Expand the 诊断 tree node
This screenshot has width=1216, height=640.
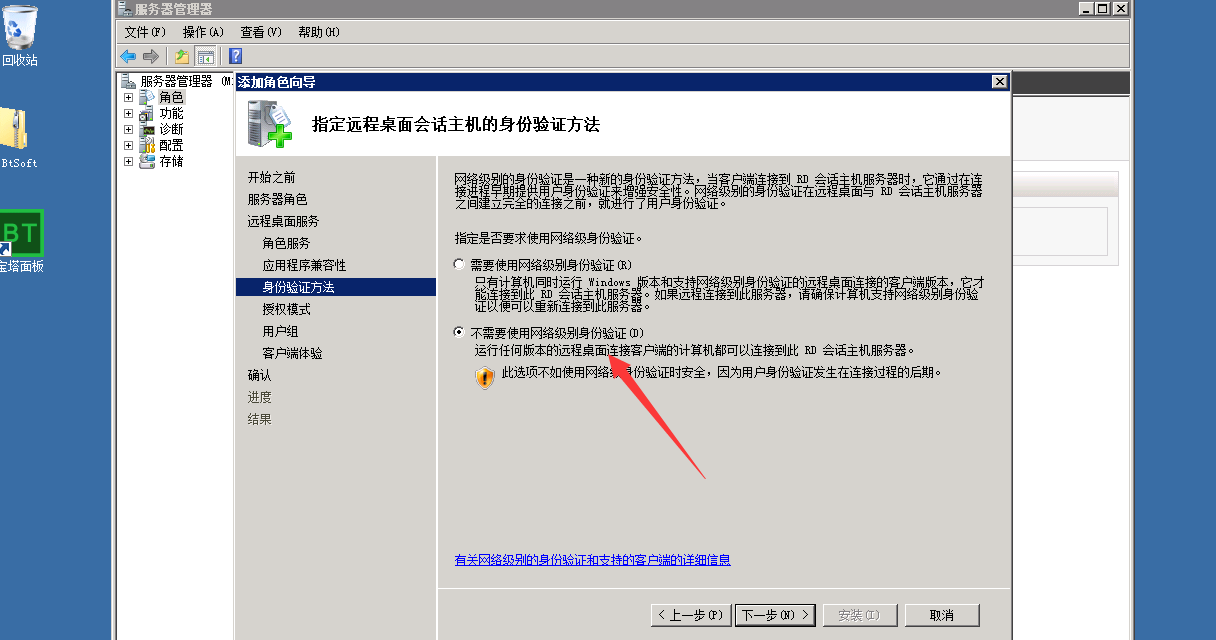(128, 130)
